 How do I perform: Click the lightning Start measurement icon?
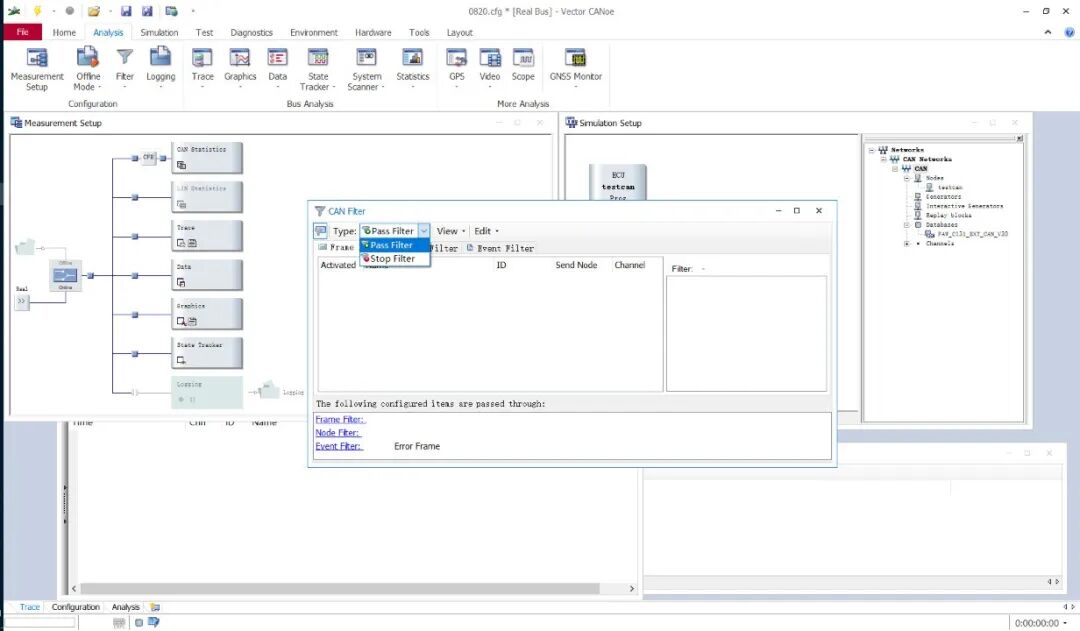38,11
